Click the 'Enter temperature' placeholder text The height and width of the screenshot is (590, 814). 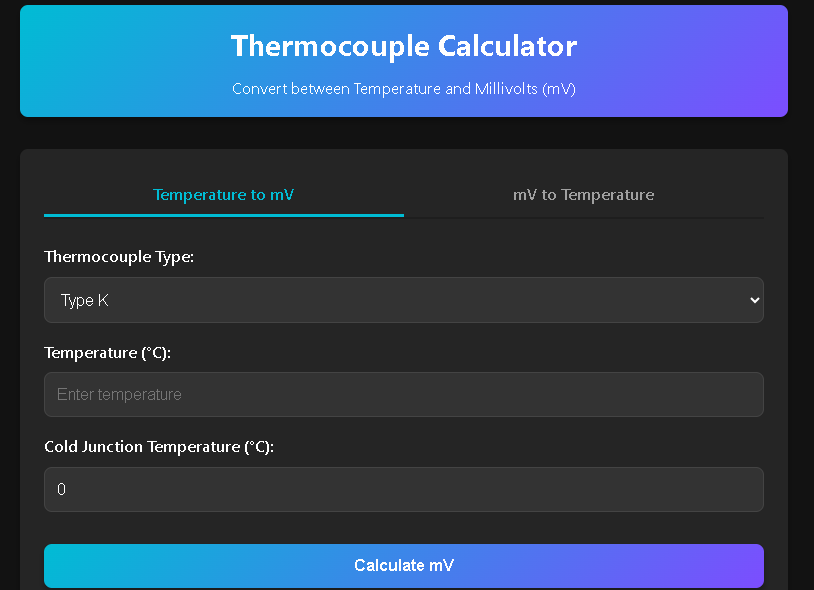point(119,394)
